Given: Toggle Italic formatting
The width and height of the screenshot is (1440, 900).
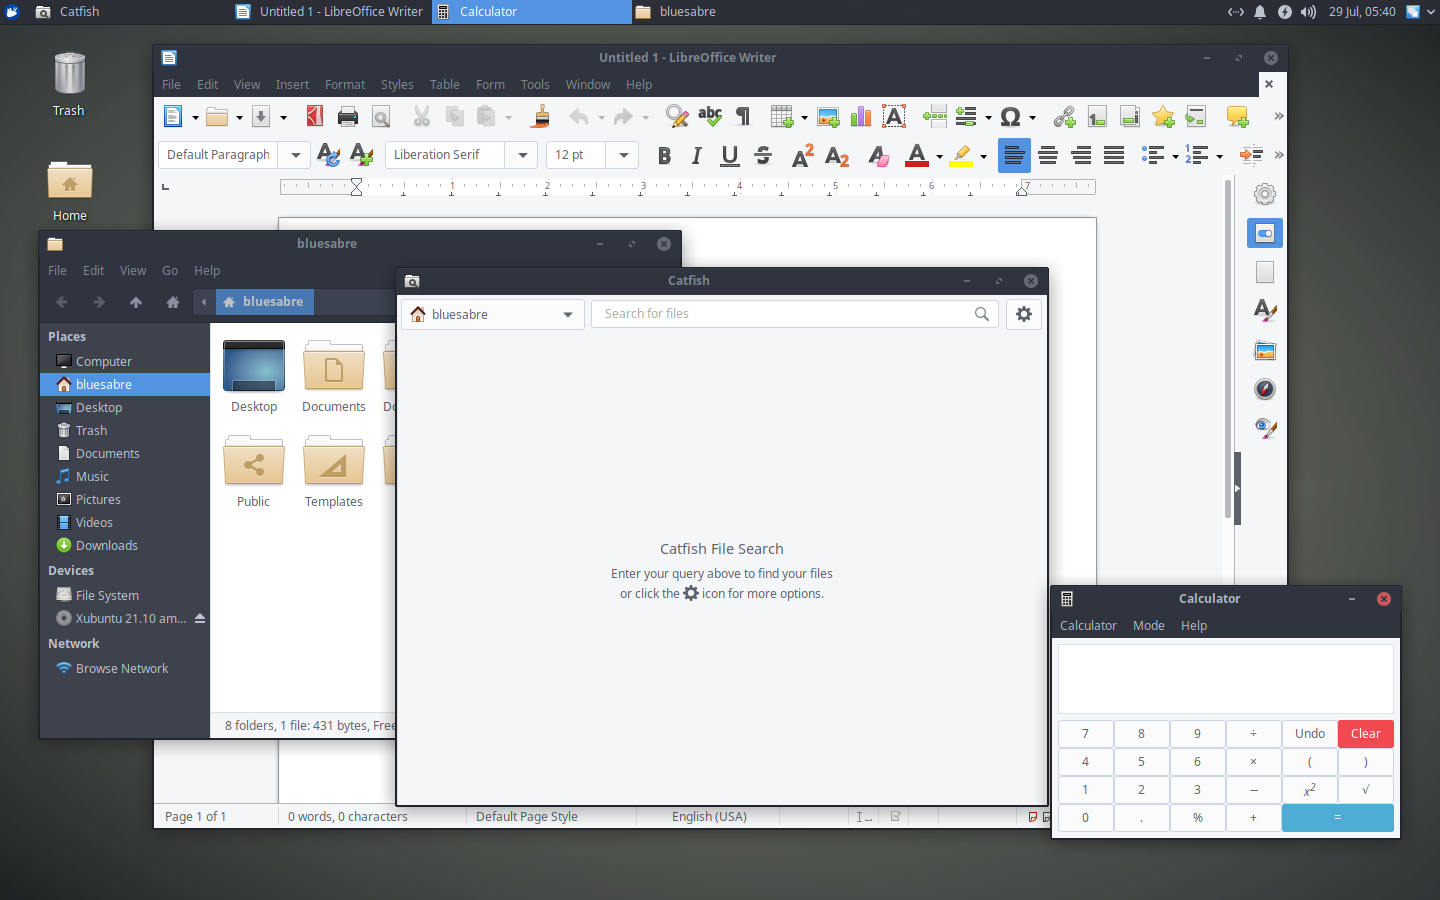Looking at the screenshot, I should pyautogui.click(x=697, y=156).
